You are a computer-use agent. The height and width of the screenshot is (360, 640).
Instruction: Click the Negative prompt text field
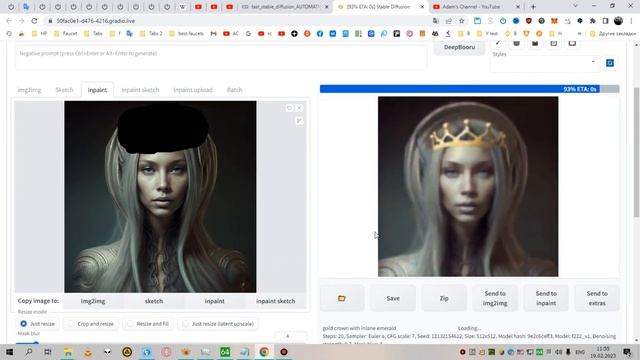tap(221, 58)
